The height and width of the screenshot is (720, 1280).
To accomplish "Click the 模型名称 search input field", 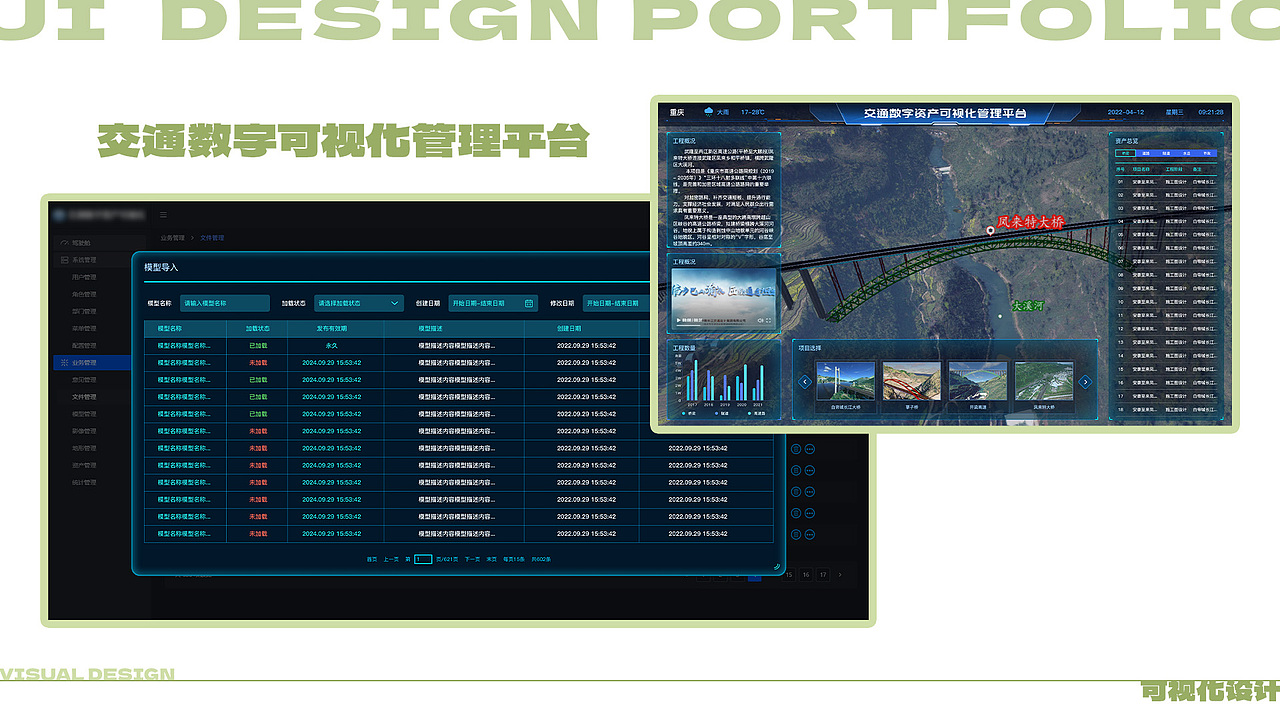I will (x=225, y=303).
